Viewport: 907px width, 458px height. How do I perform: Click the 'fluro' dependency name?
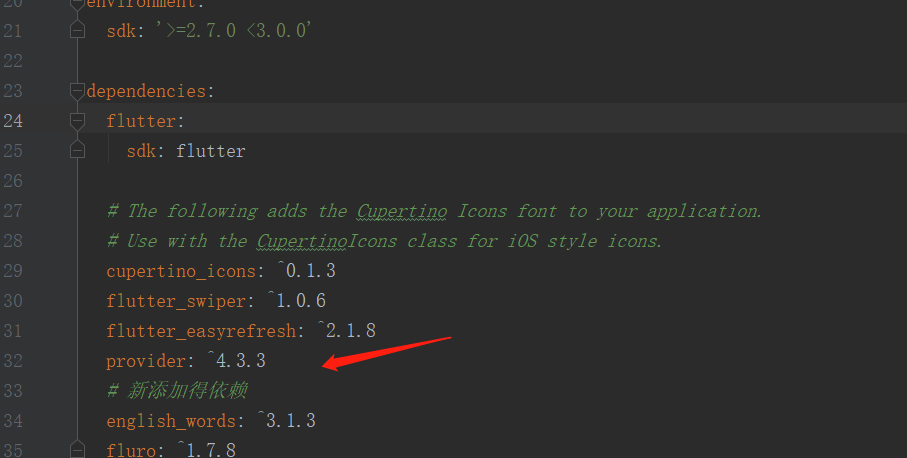[x=131, y=450]
